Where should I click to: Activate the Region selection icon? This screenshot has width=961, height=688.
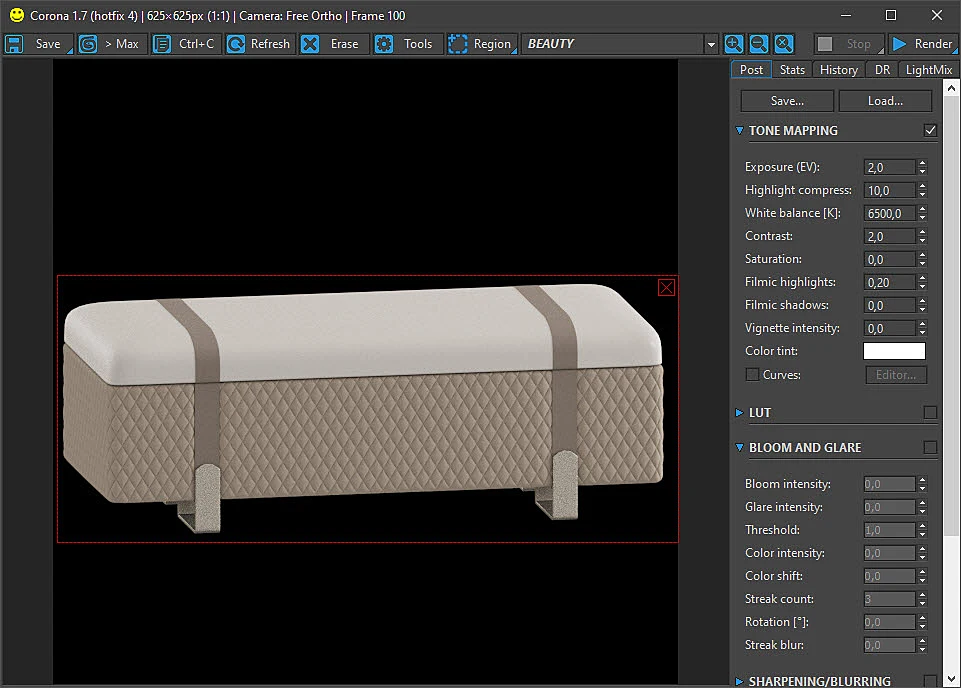coord(458,44)
